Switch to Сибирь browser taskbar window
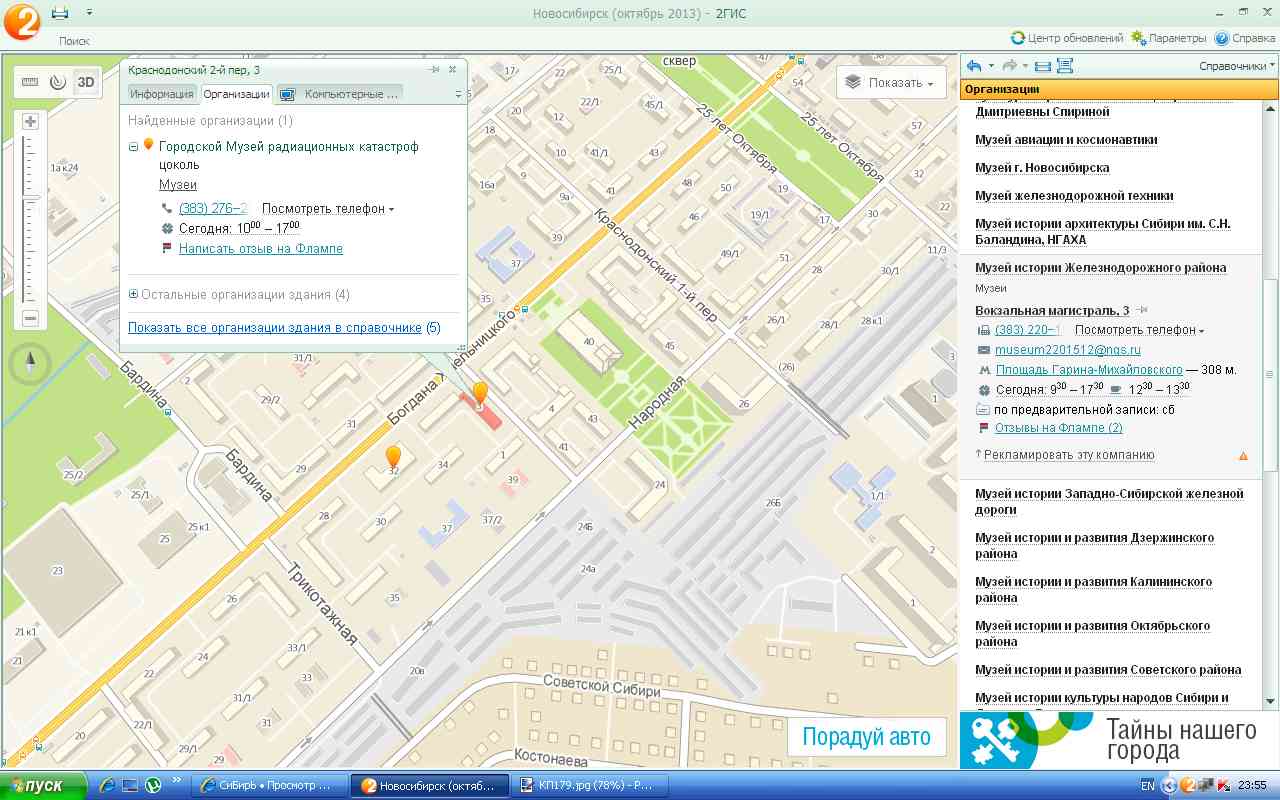This screenshot has width=1280, height=800. (271, 785)
